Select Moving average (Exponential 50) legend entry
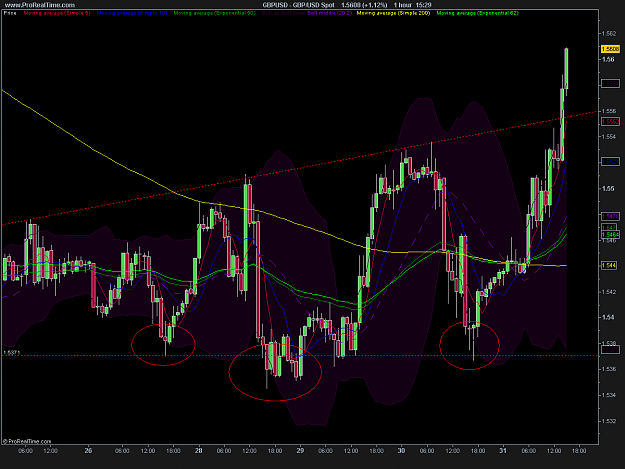Viewport: 625px width, 469px height. pyautogui.click(x=214, y=13)
